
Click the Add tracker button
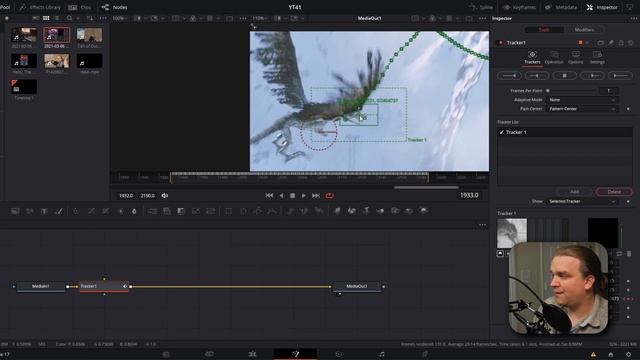(x=574, y=192)
